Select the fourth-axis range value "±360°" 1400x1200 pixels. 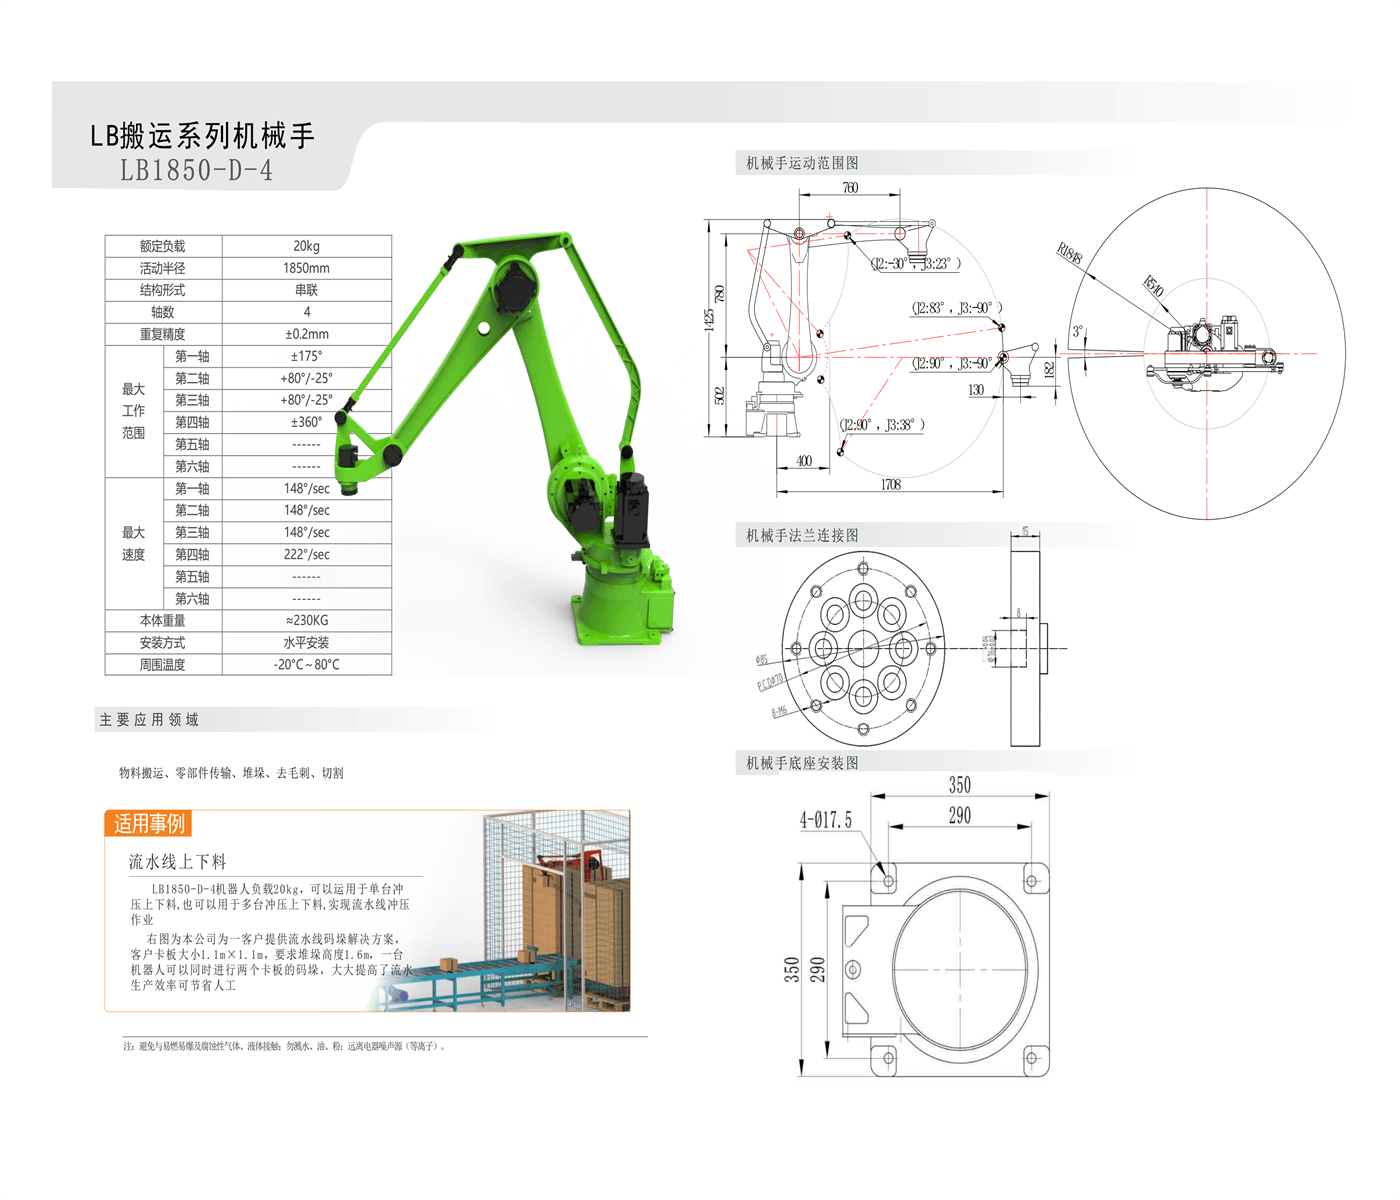[x=307, y=422]
